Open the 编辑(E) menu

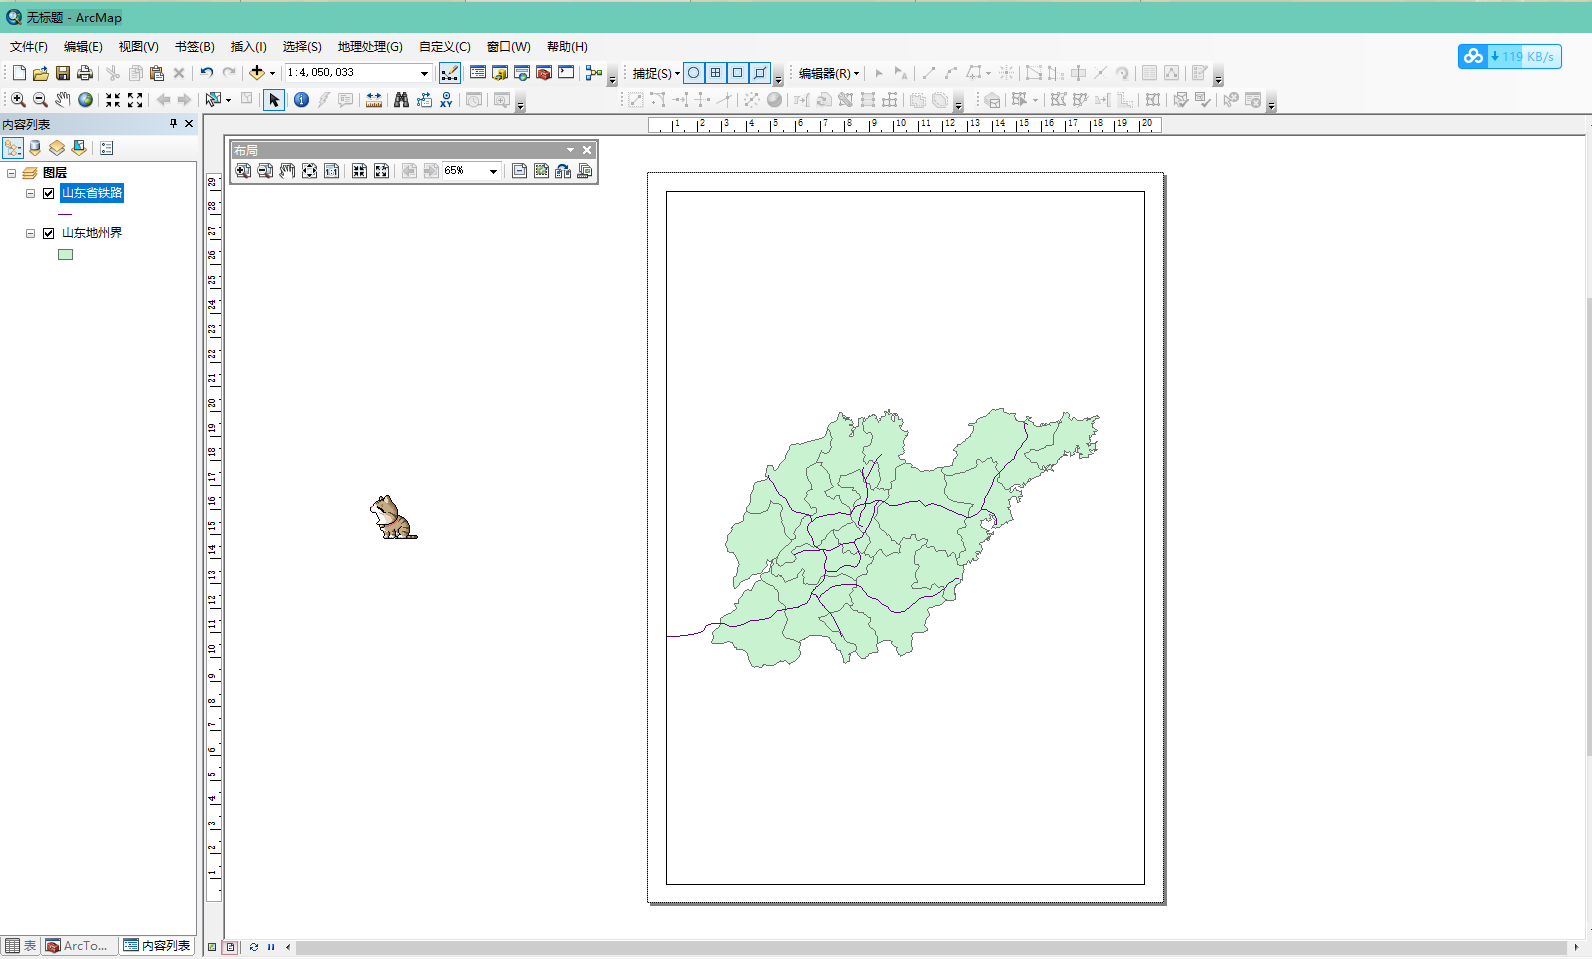click(x=83, y=47)
